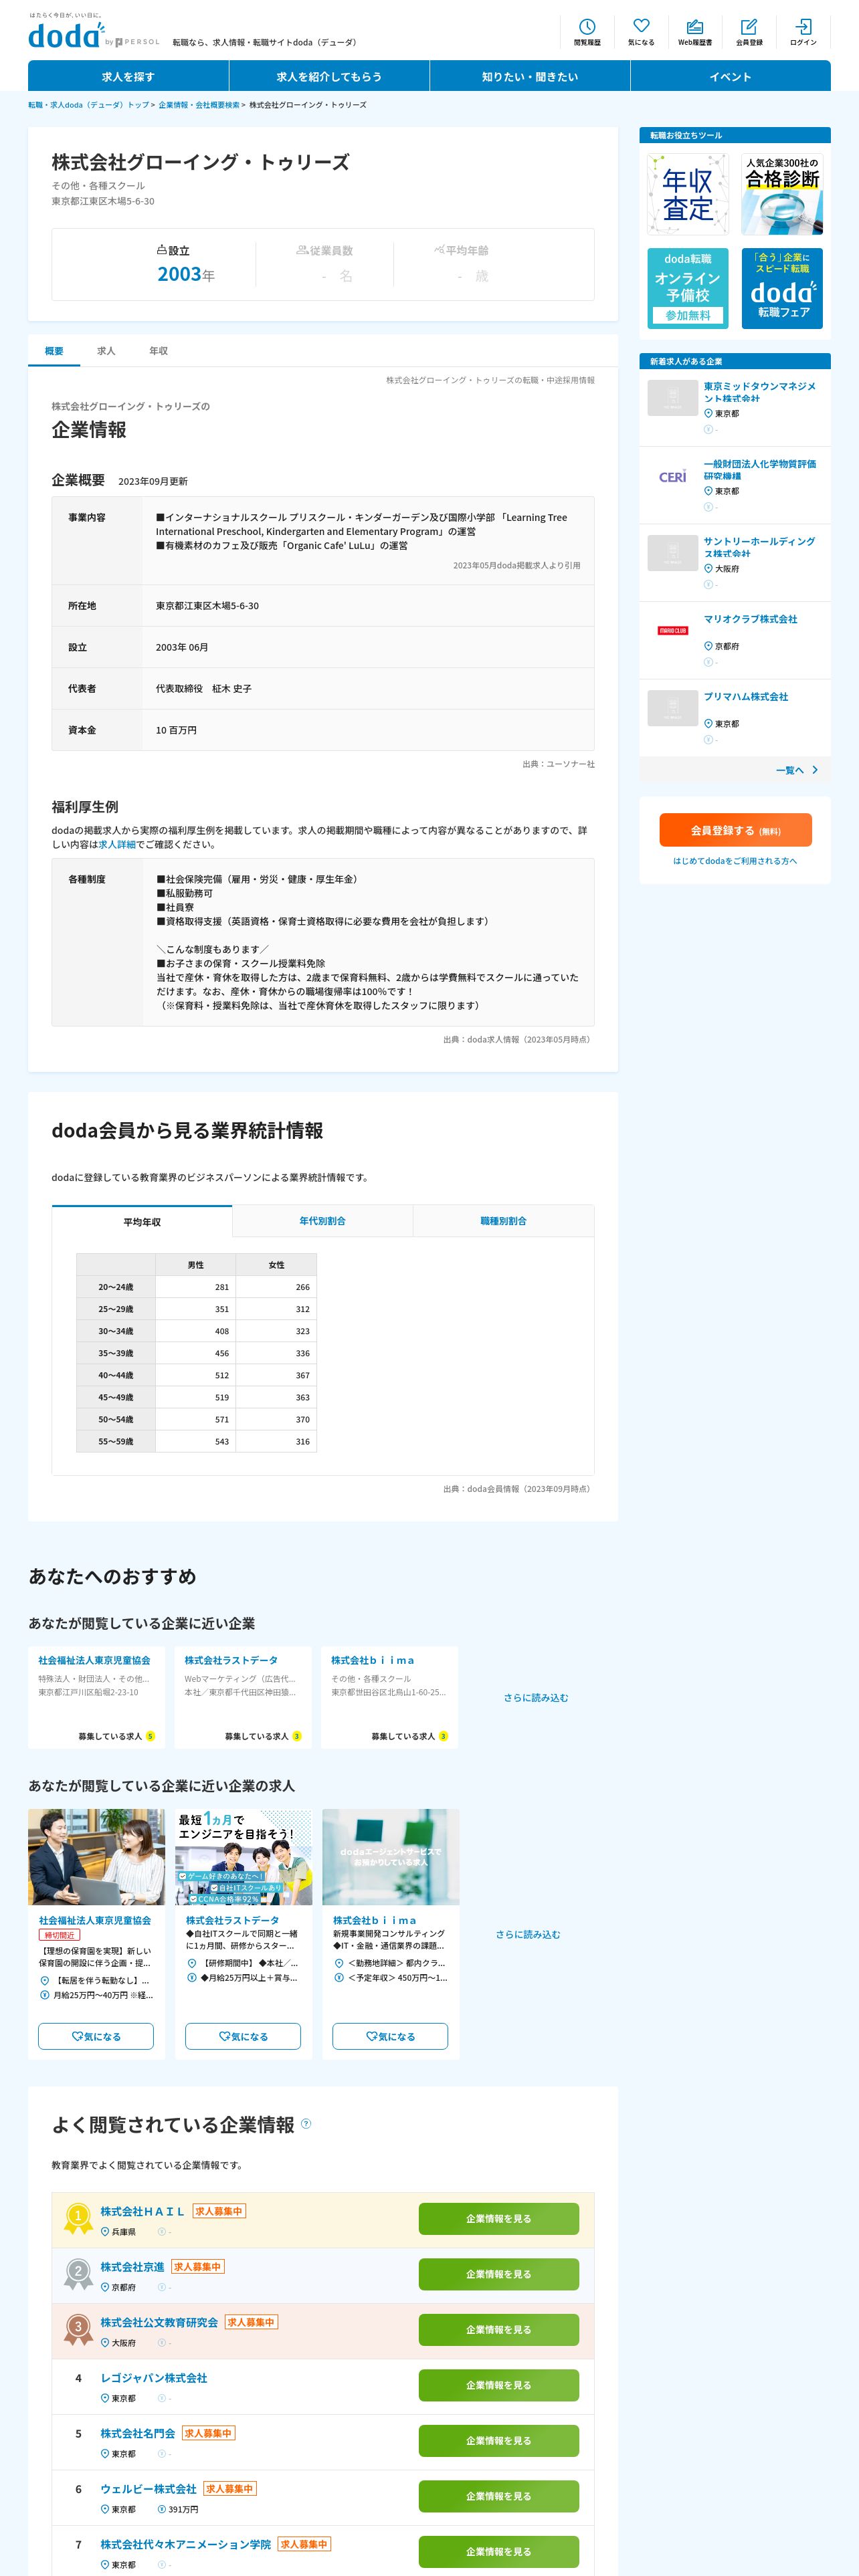Open the 求人を探す navigation menu
This screenshot has height=2576, width=859.
pos(128,76)
